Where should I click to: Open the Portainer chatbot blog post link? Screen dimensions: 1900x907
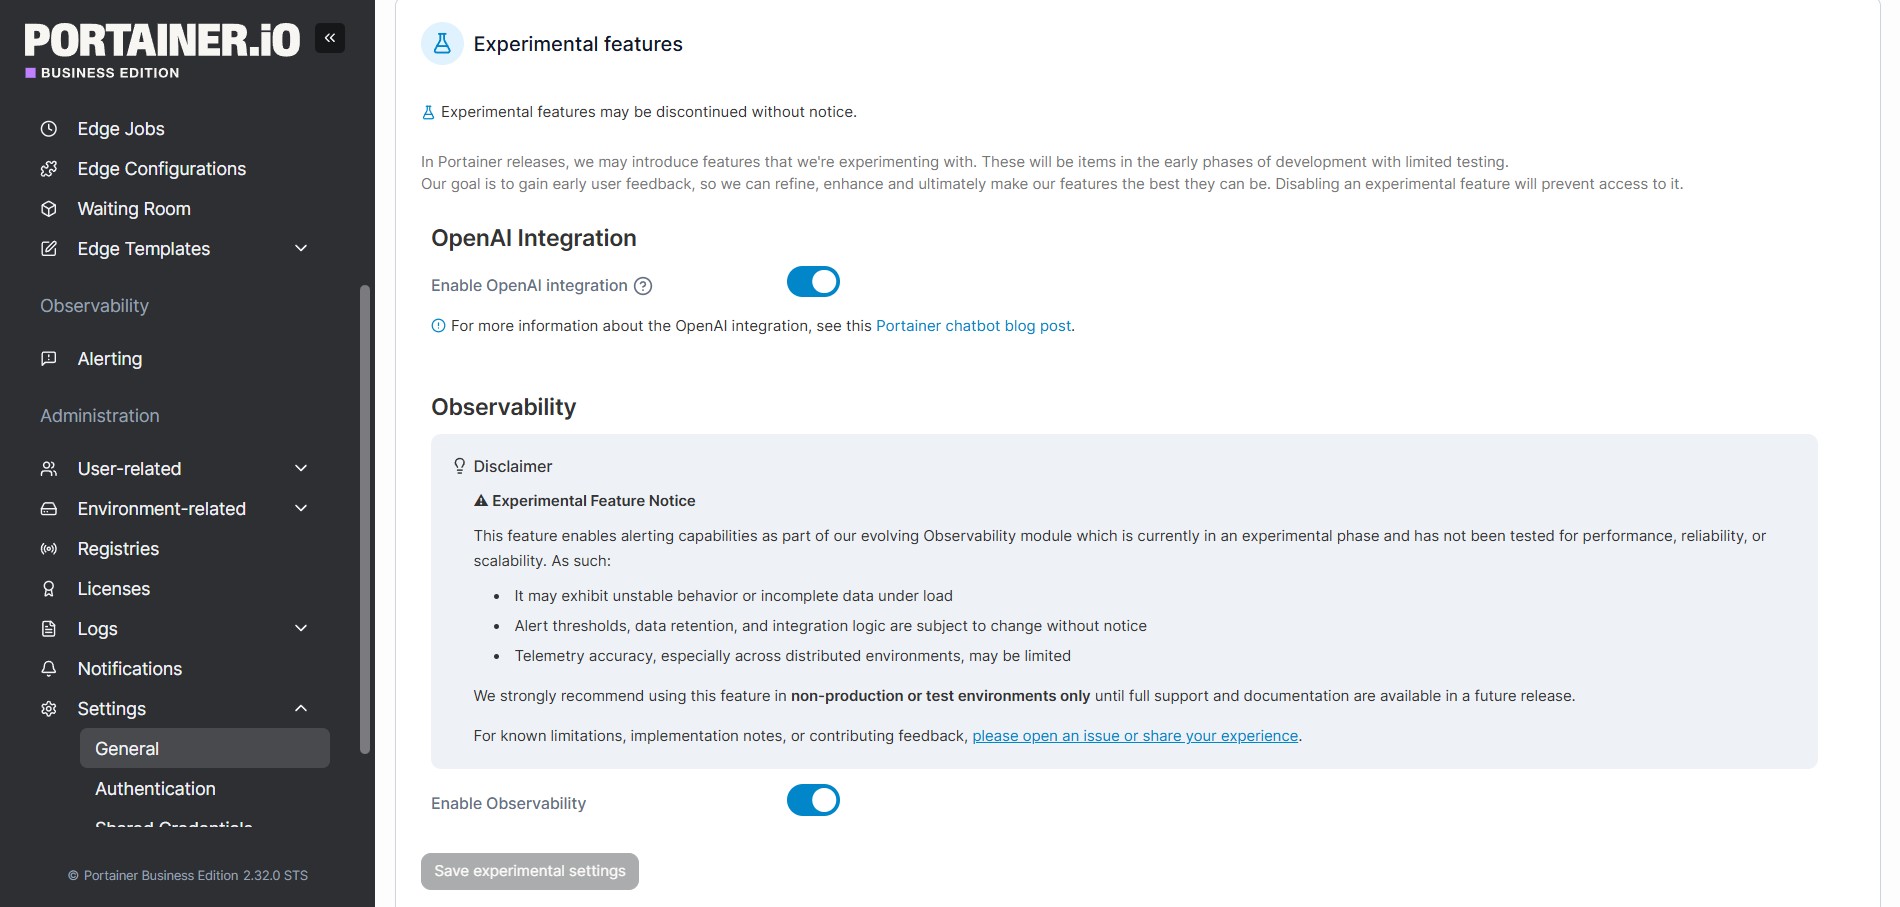[973, 326]
